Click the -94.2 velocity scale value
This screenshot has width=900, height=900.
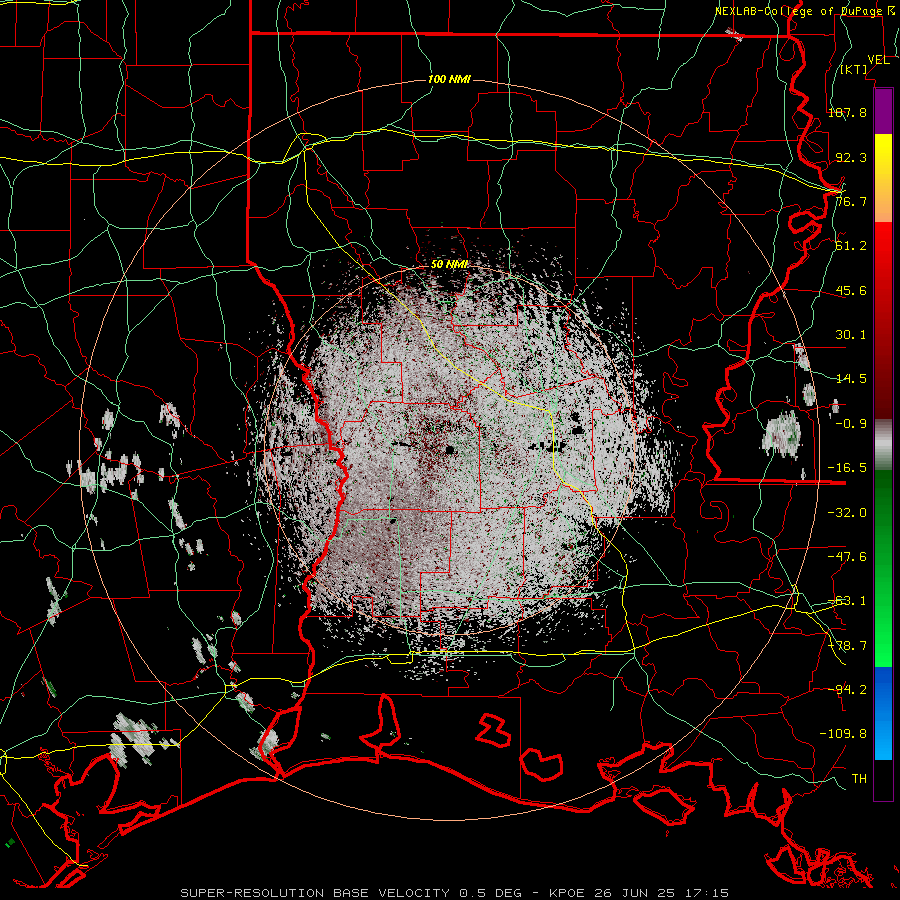pos(847,689)
